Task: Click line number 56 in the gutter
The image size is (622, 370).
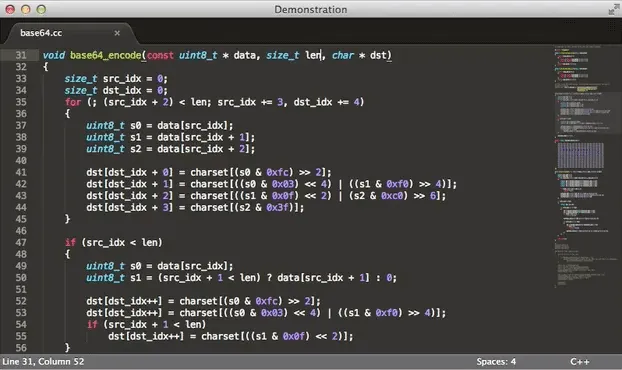Action: pos(21,348)
